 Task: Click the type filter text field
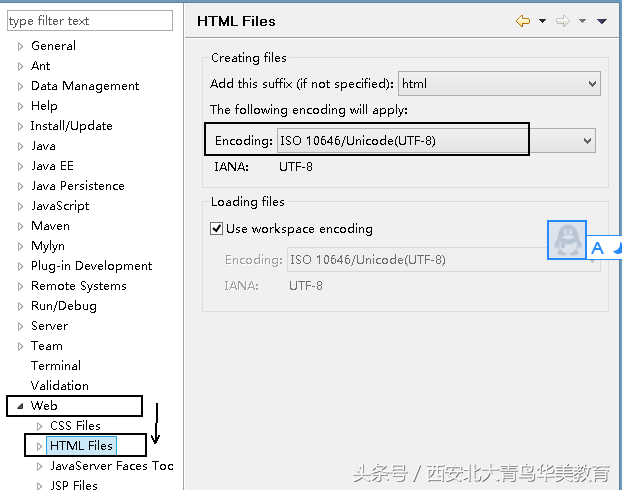click(90, 21)
